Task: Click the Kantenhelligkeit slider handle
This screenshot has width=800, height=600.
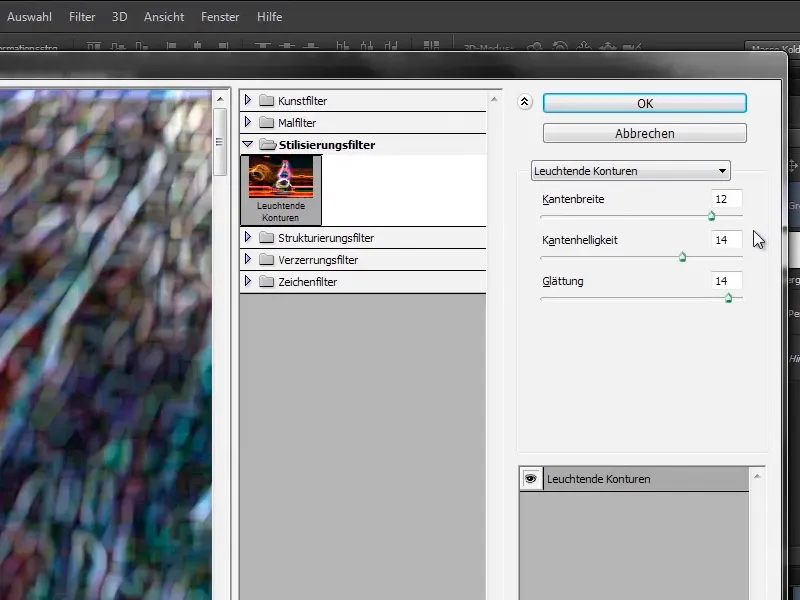Action: pos(683,257)
